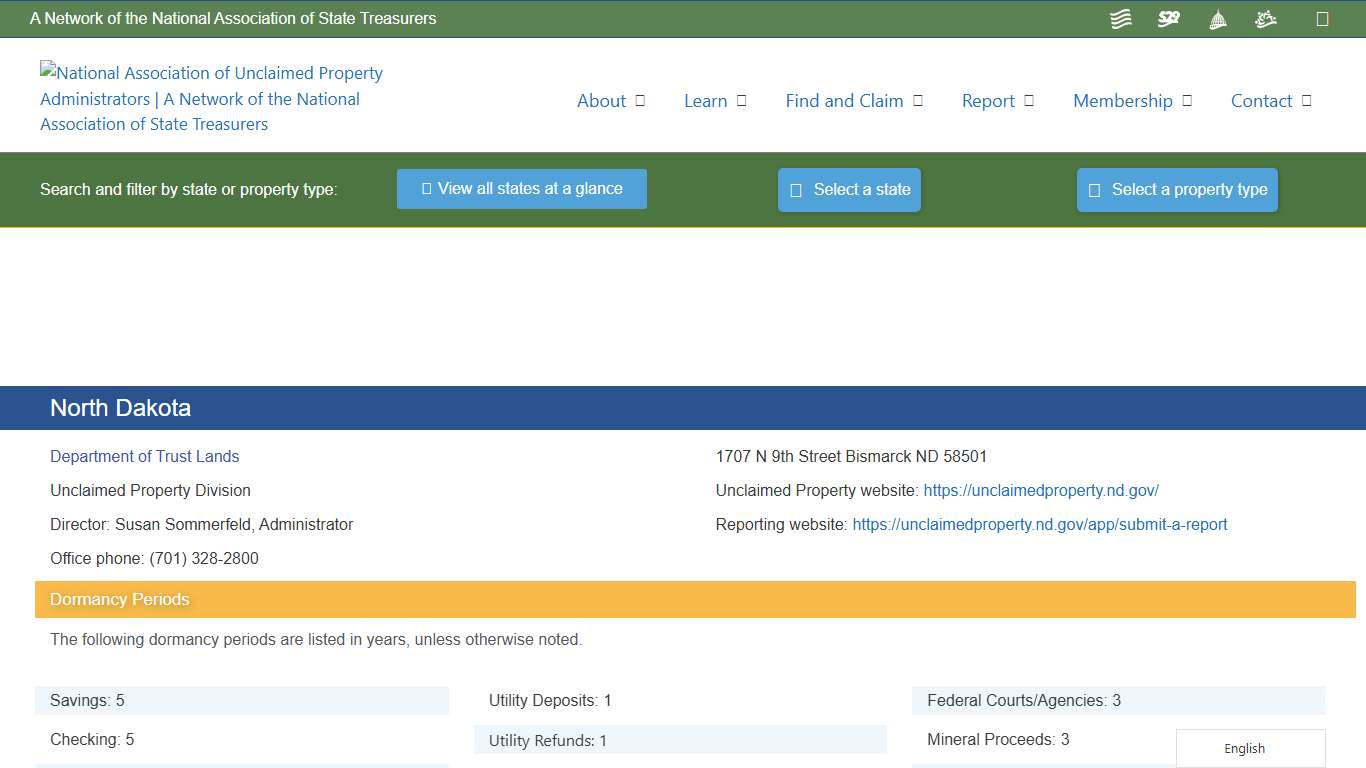Click the 529 college savings network icon
The width and height of the screenshot is (1366, 768).
pos(1168,18)
